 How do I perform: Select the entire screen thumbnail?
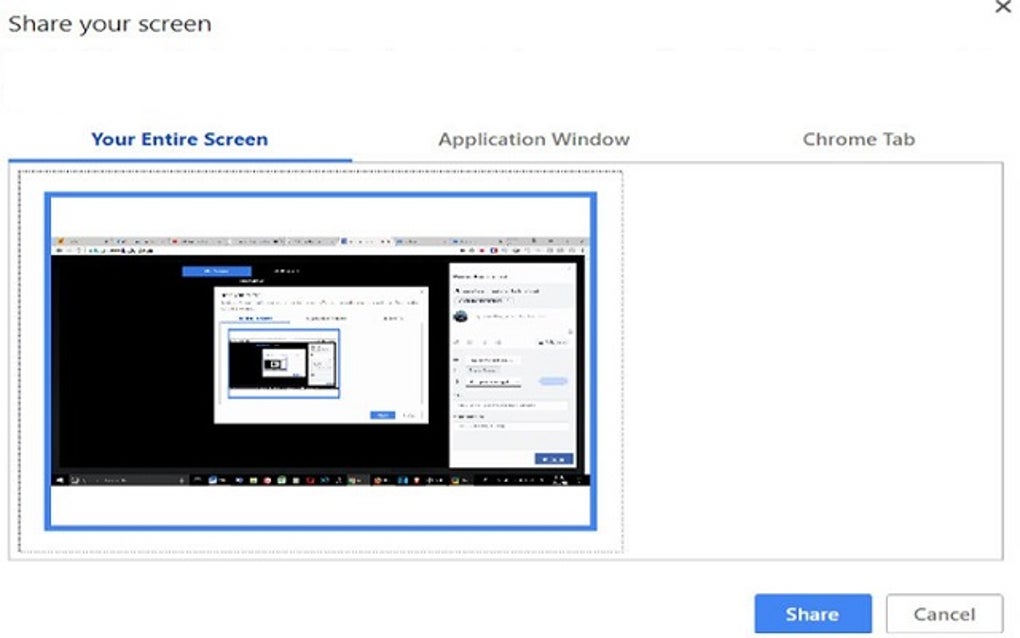point(320,360)
